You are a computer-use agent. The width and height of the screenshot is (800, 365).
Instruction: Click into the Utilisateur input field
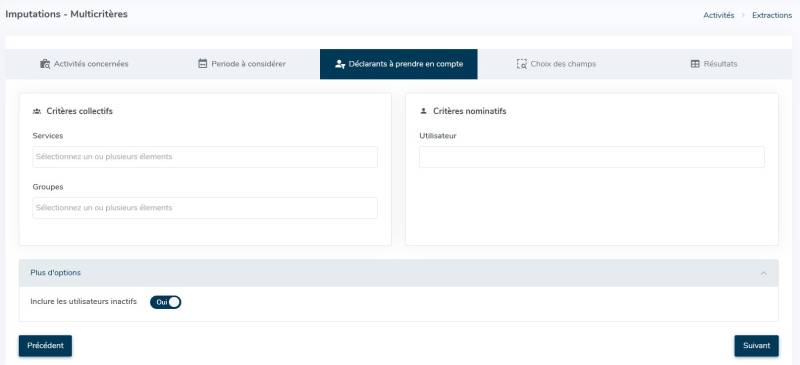[592, 157]
